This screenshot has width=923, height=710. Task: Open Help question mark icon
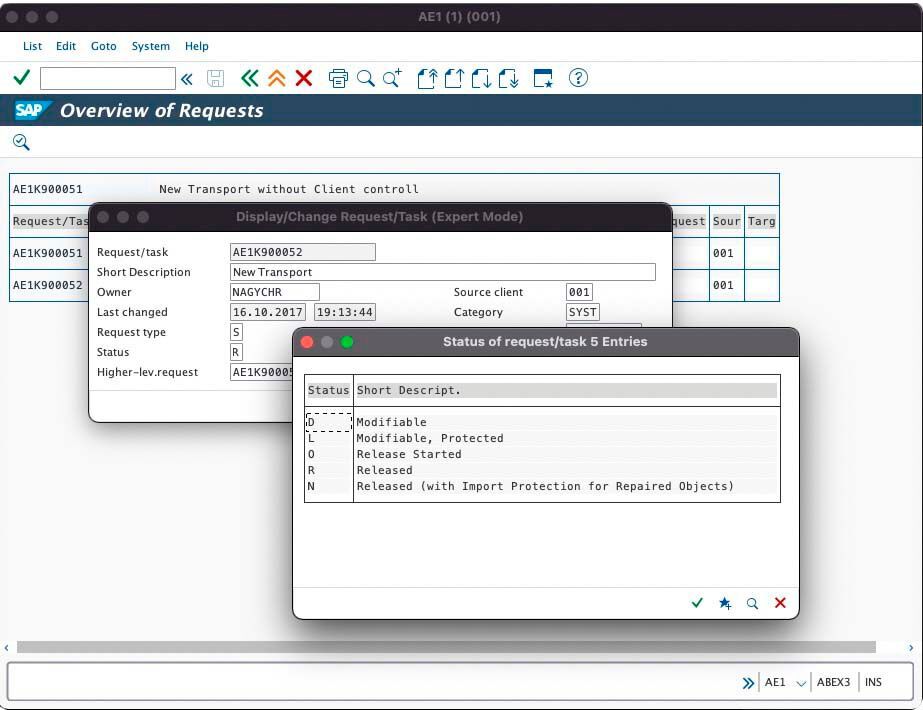(x=578, y=78)
